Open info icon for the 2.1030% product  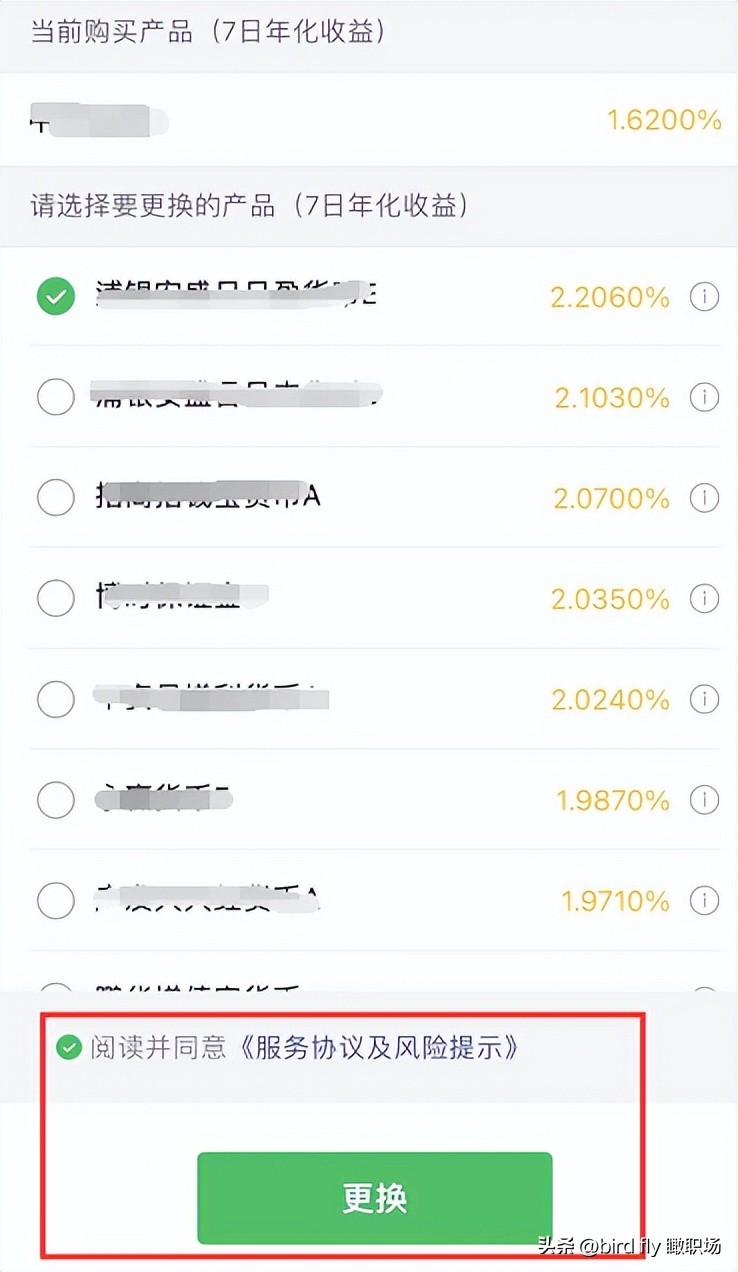[705, 398]
